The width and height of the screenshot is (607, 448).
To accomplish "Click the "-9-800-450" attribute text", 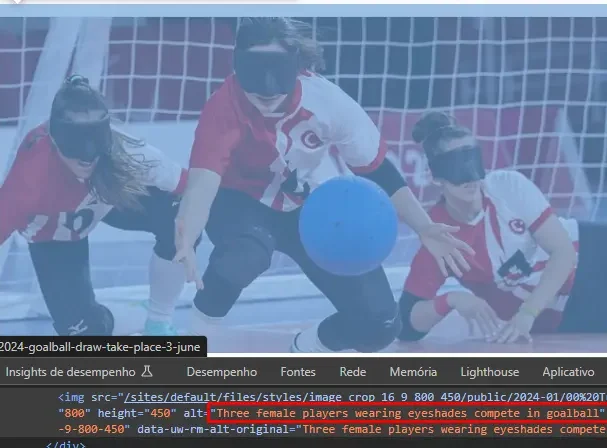I will coord(95,429).
